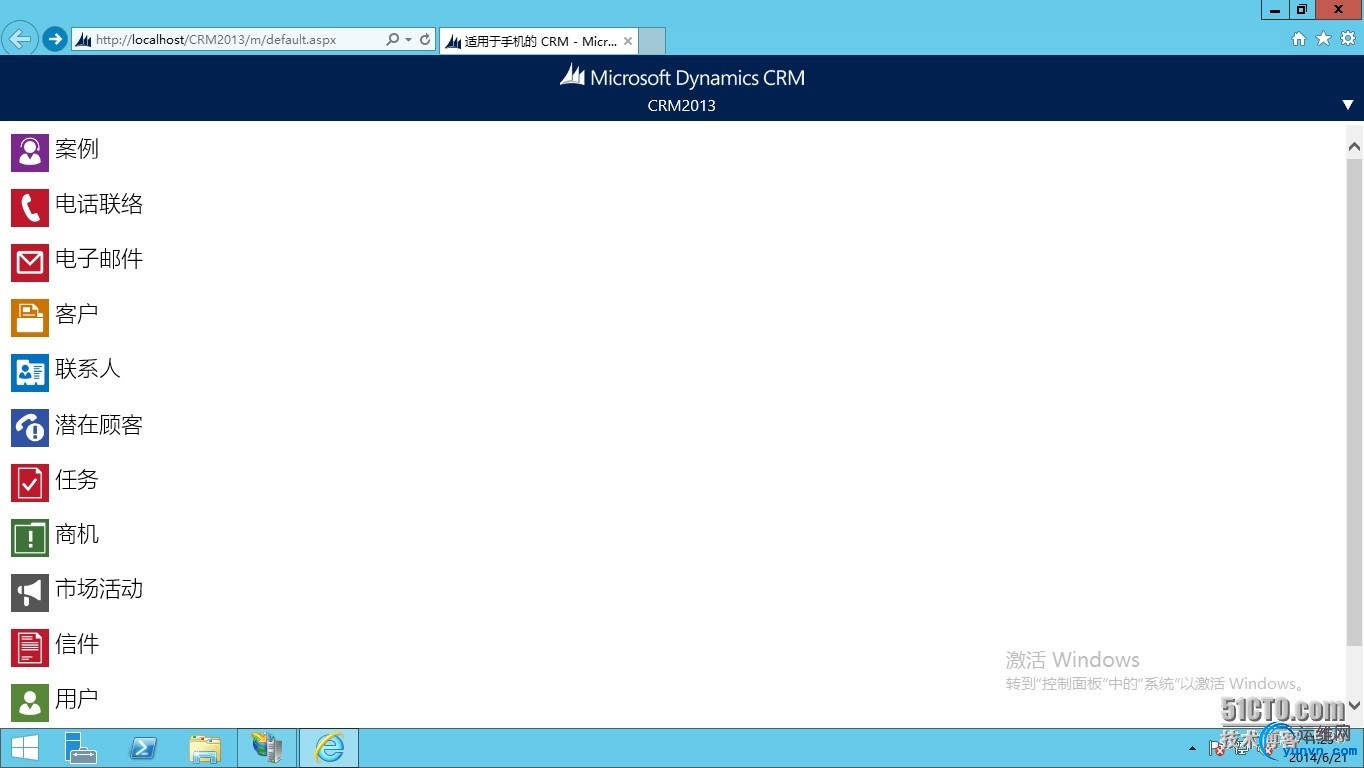Open the browser Home icon
The width and height of the screenshot is (1364, 768).
coord(1299,39)
